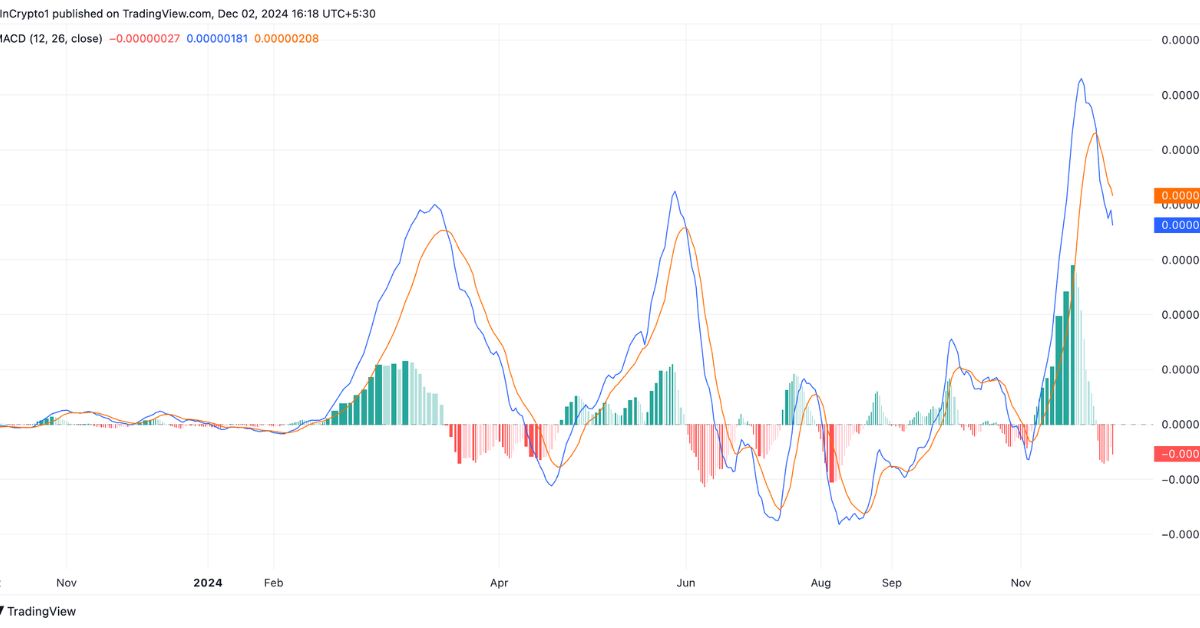This screenshot has height=628, width=1200.
Task: Click the Apr label on the time axis
Action: coord(499,582)
